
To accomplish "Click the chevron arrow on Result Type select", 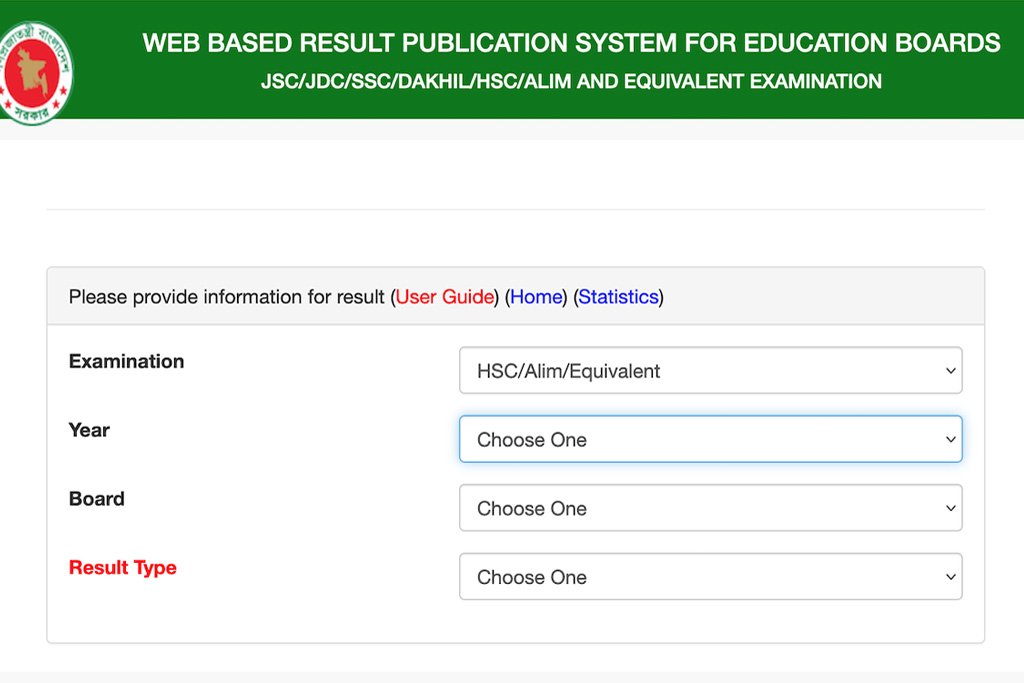I will [950, 577].
